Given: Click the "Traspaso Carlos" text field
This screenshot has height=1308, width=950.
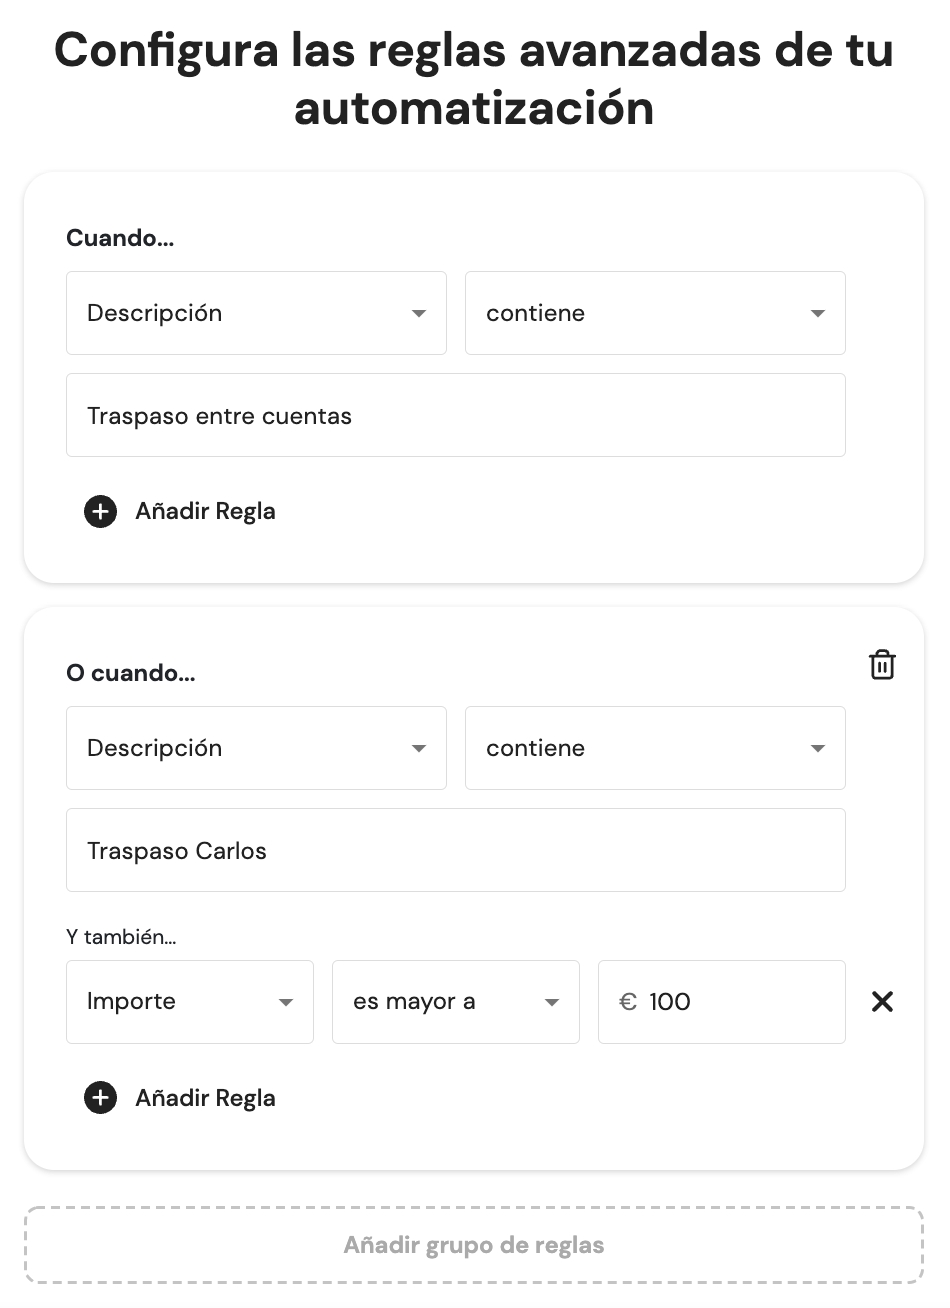Looking at the screenshot, I should tap(455, 851).
